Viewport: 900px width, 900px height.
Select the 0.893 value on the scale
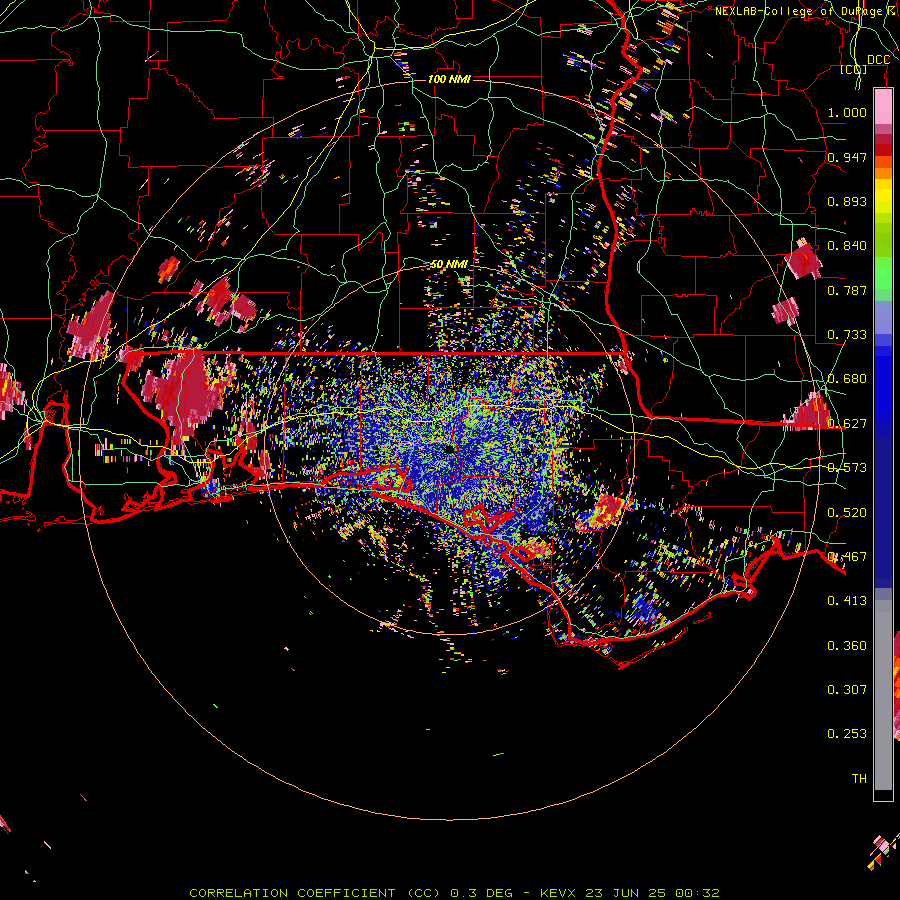tap(847, 201)
